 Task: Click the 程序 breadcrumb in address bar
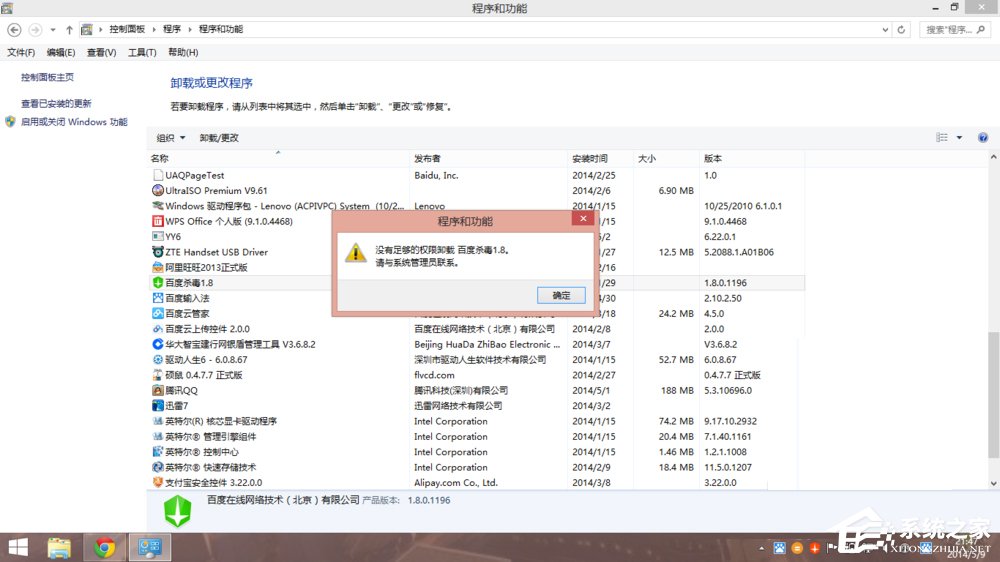tap(172, 29)
